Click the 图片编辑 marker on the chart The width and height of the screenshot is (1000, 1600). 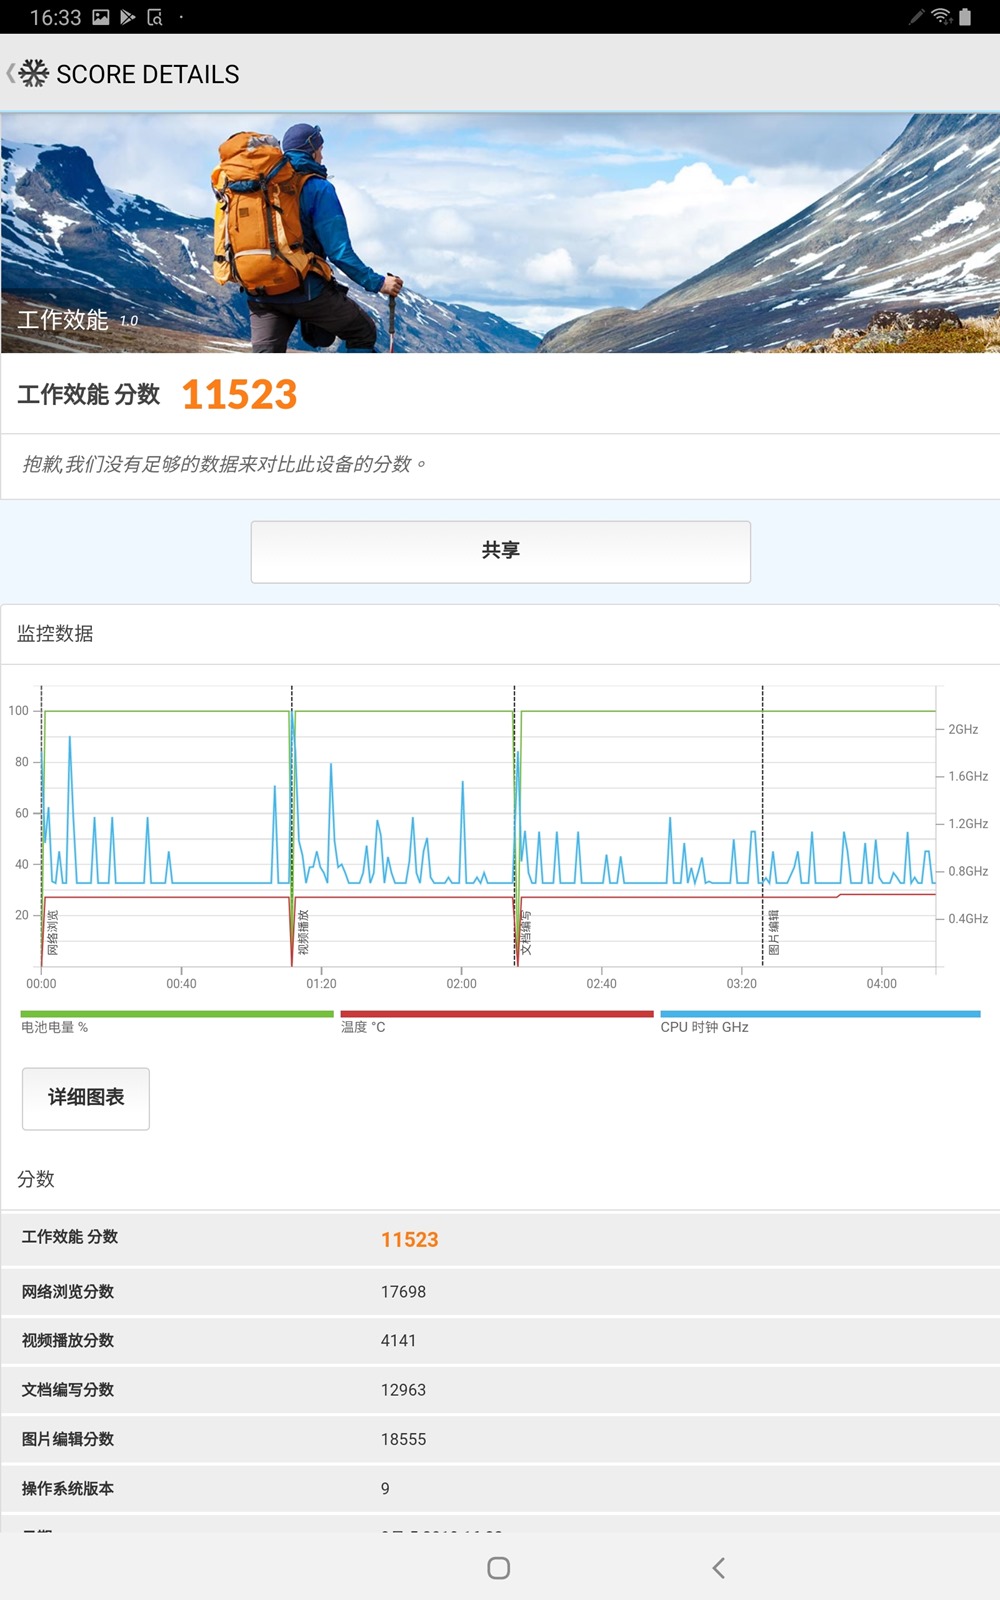773,932
